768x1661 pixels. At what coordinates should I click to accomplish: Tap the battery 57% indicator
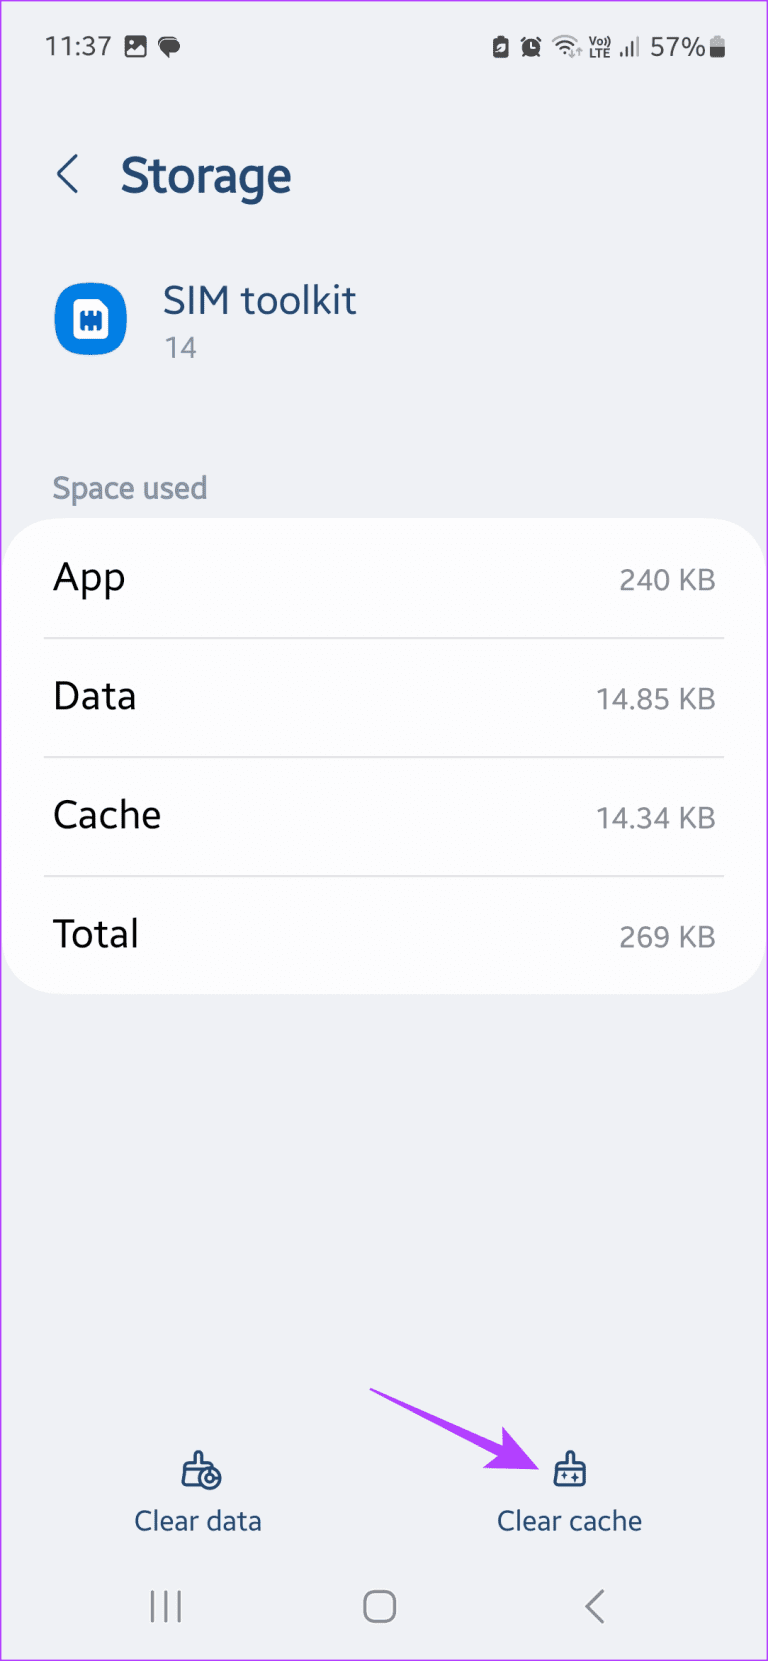(x=688, y=47)
